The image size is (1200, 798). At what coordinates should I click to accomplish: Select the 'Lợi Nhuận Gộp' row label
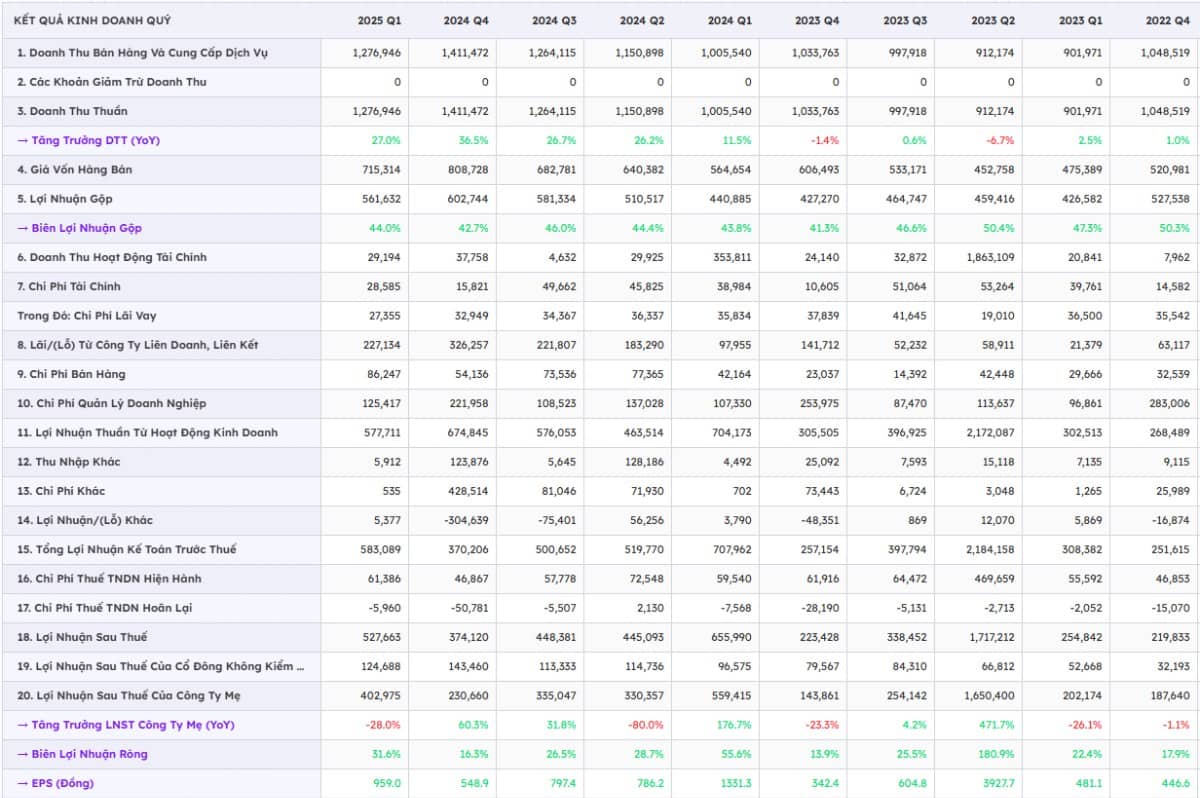tap(62, 199)
